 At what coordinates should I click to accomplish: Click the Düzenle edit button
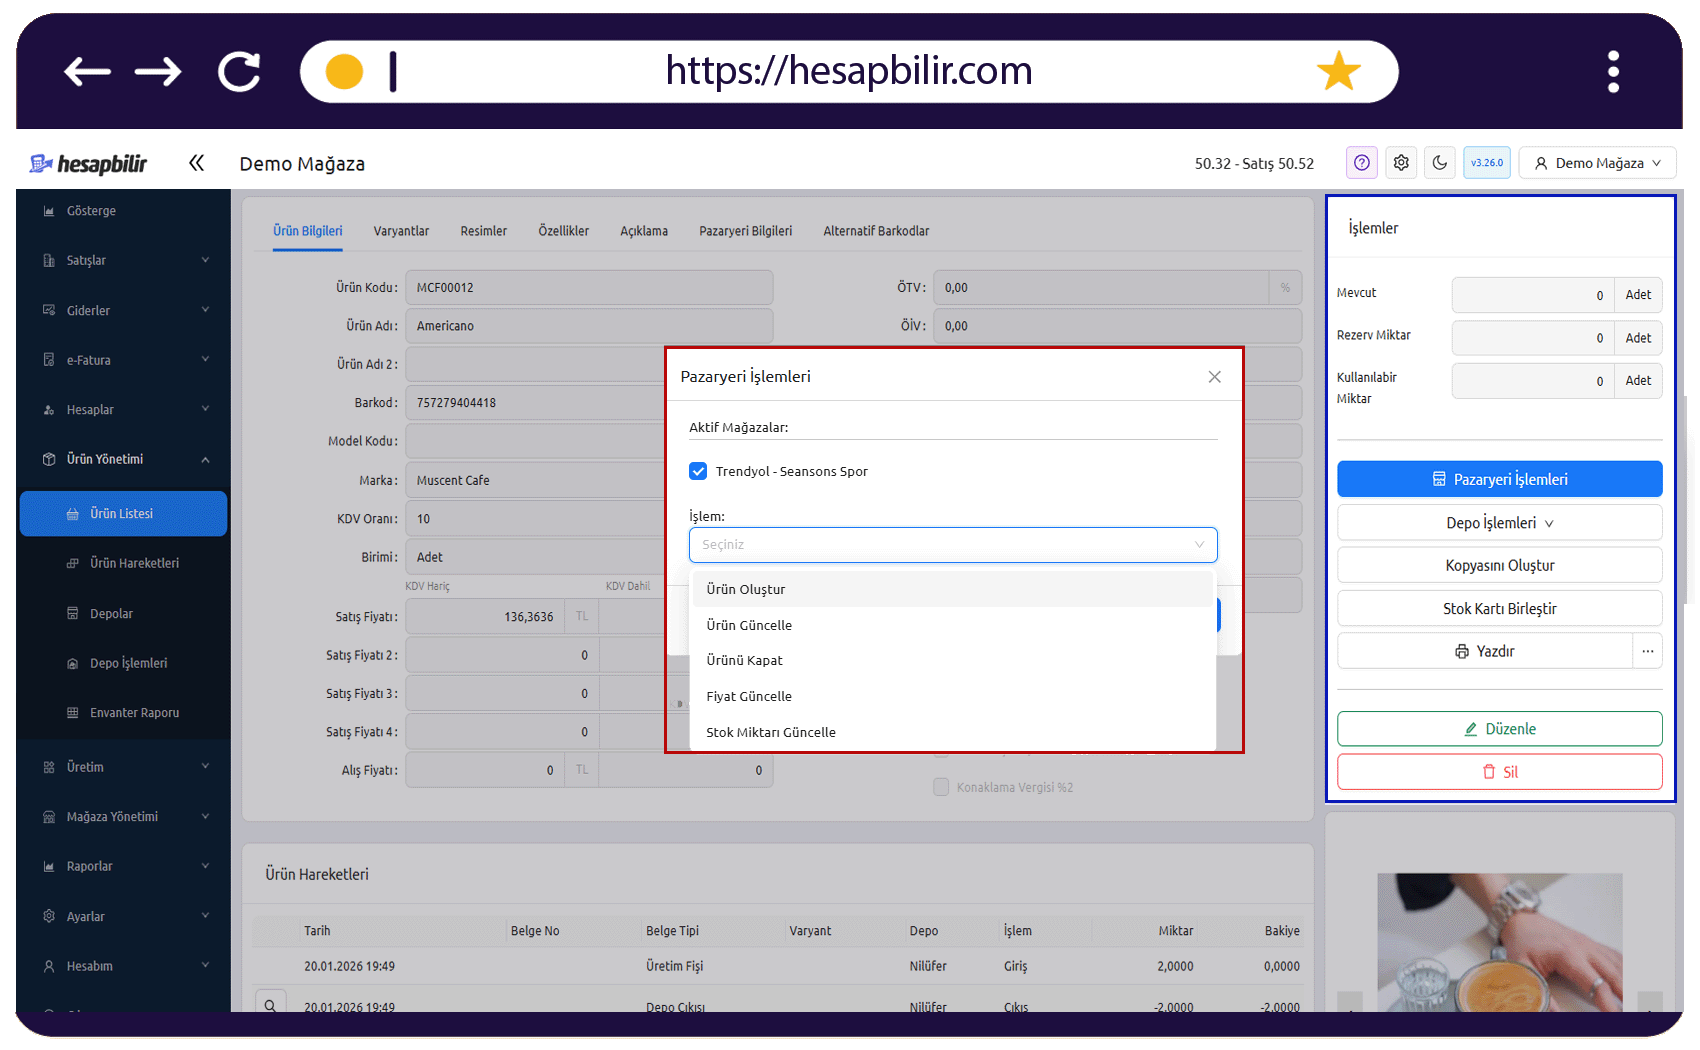[1499, 729]
